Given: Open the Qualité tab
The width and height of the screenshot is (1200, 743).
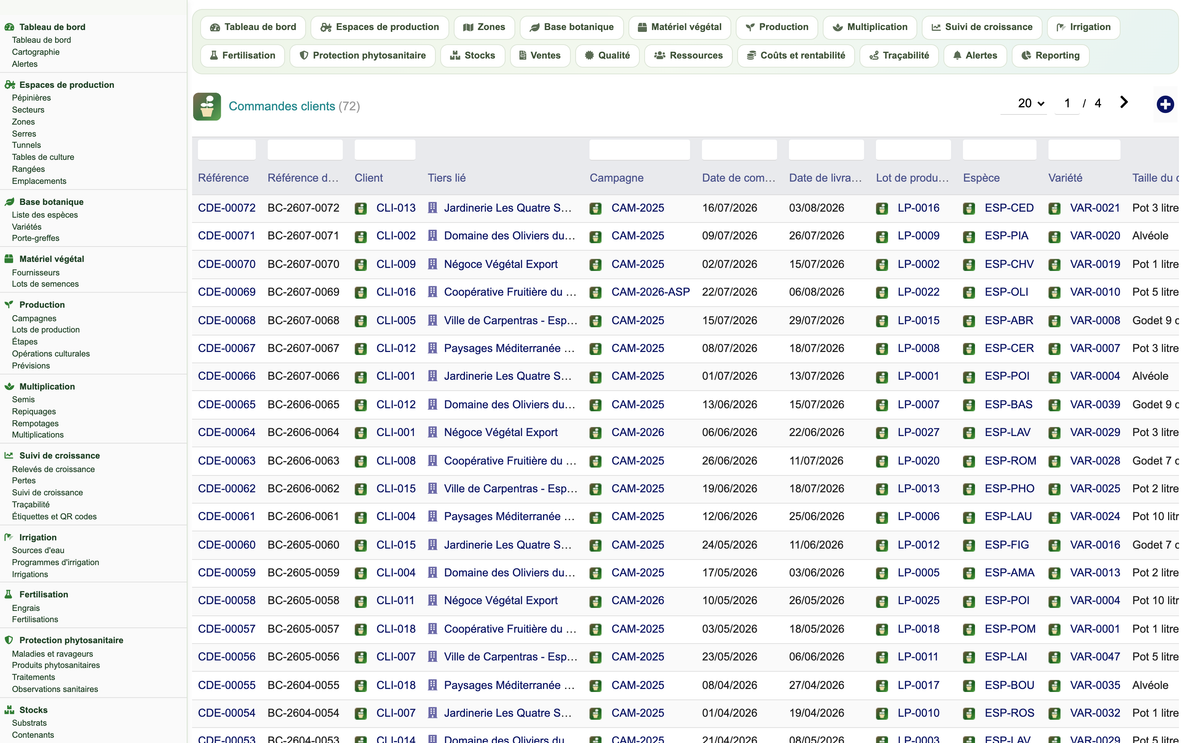Looking at the screenshot, I should (x=607, y=55).
